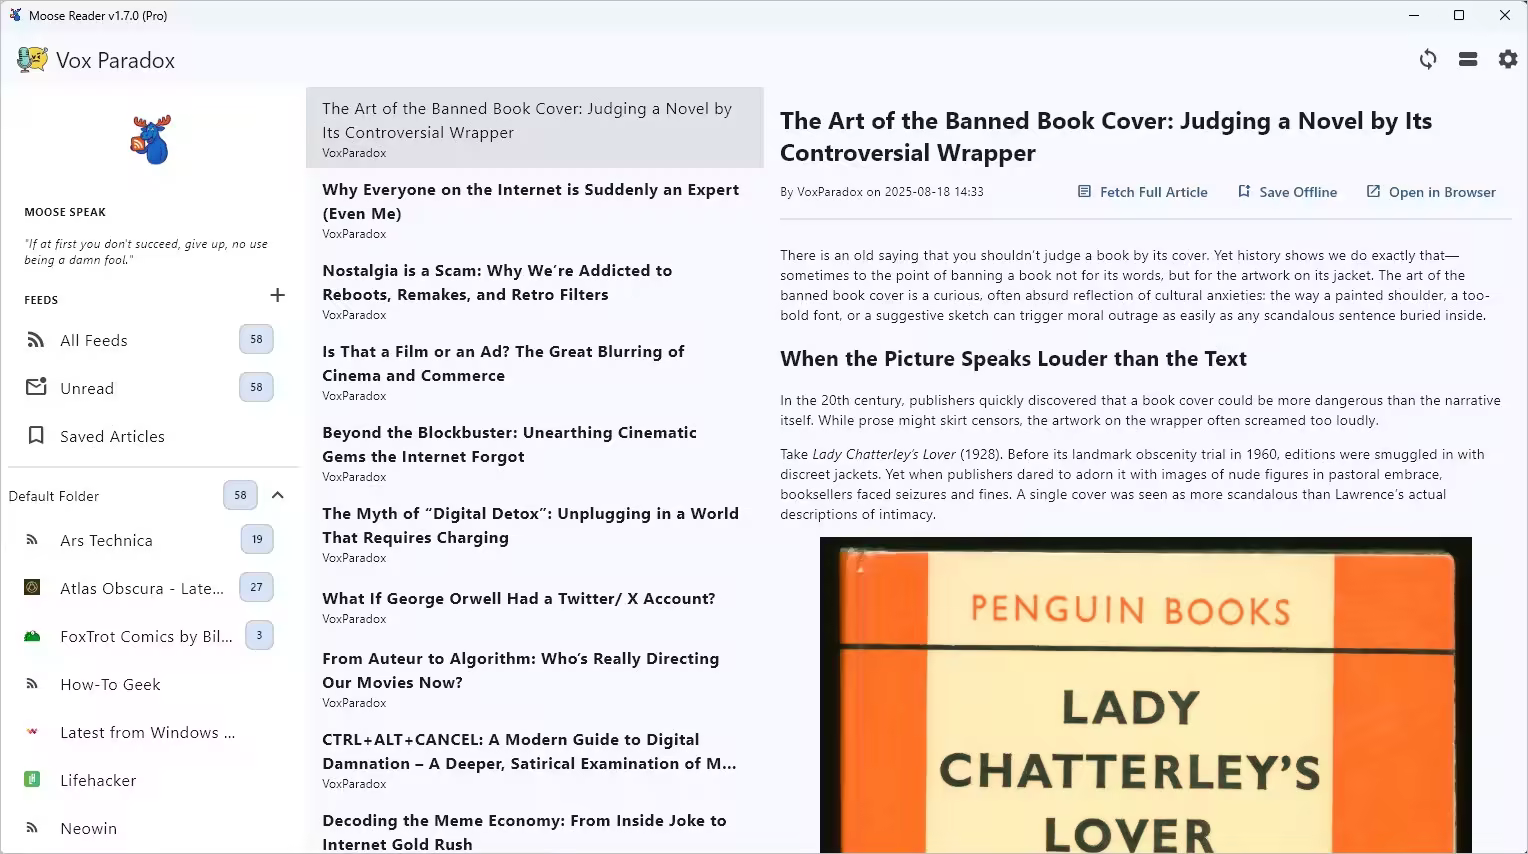Image resolution: width=1528 pixels, height=854 pixels.
Task: Click the article title heading in reader
Action: (1106, 137)
